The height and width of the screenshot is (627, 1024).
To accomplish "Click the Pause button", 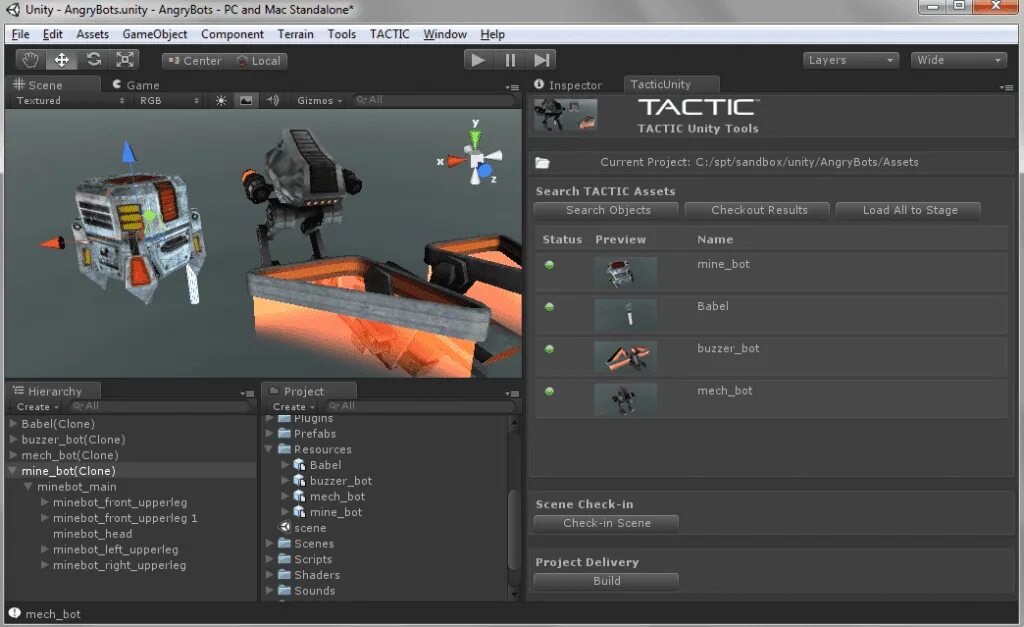I will (510, 60).
